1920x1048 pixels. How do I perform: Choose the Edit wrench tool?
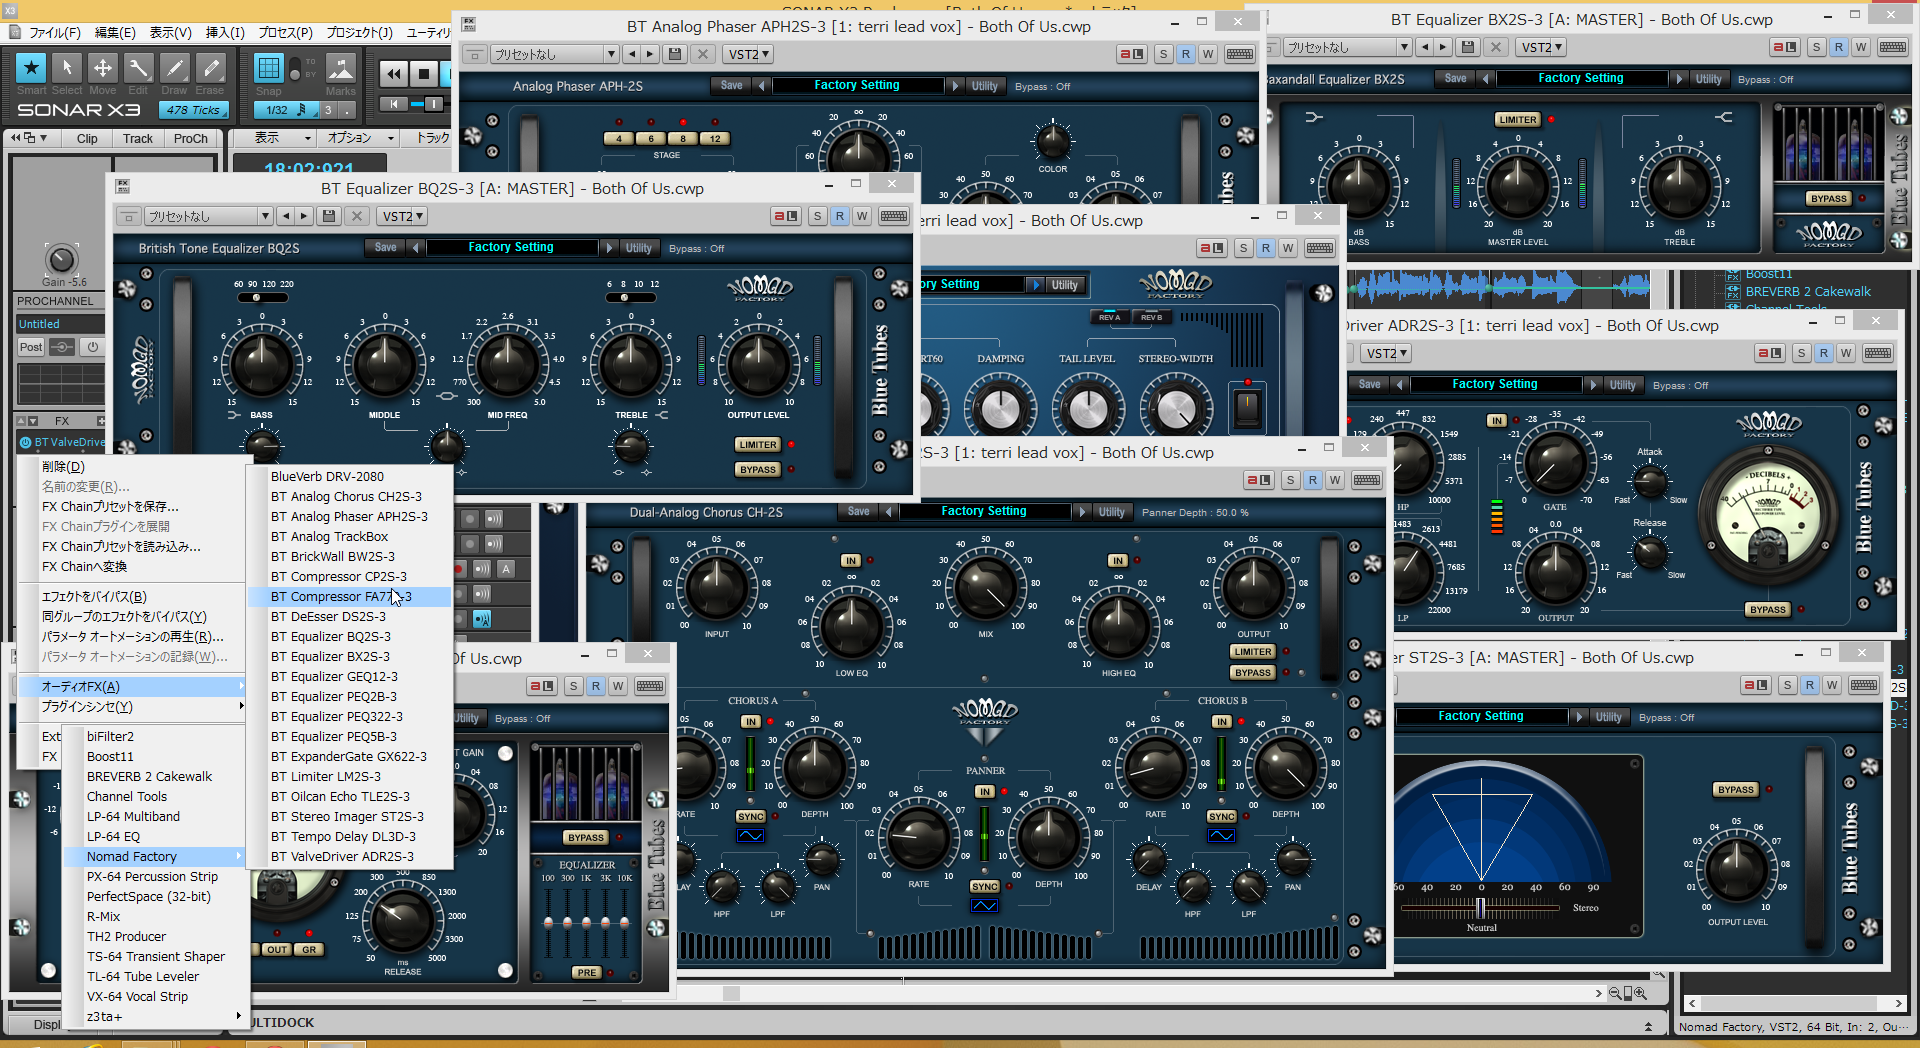point(139,68)
